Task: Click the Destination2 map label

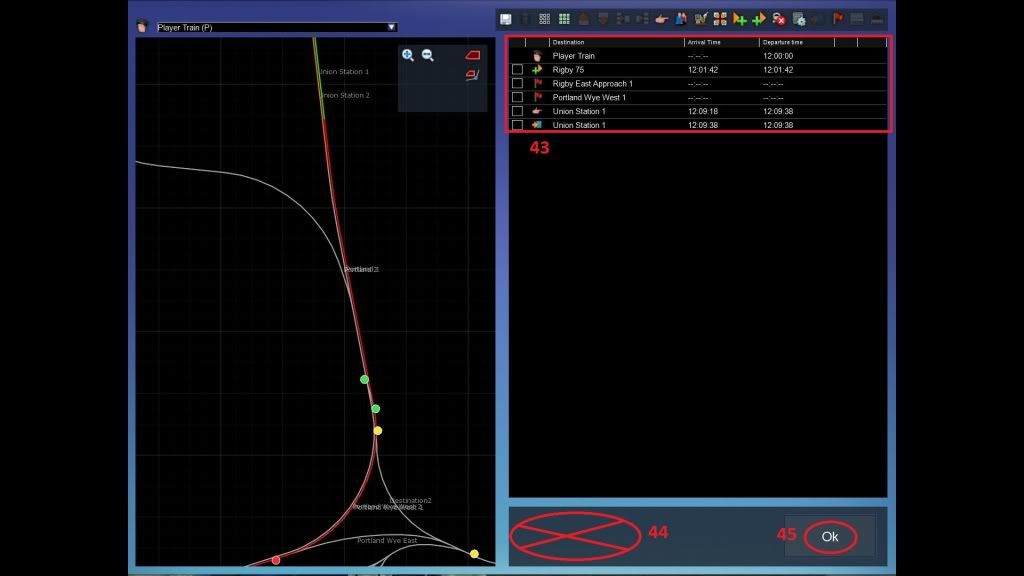Action: tap(410, 501)
